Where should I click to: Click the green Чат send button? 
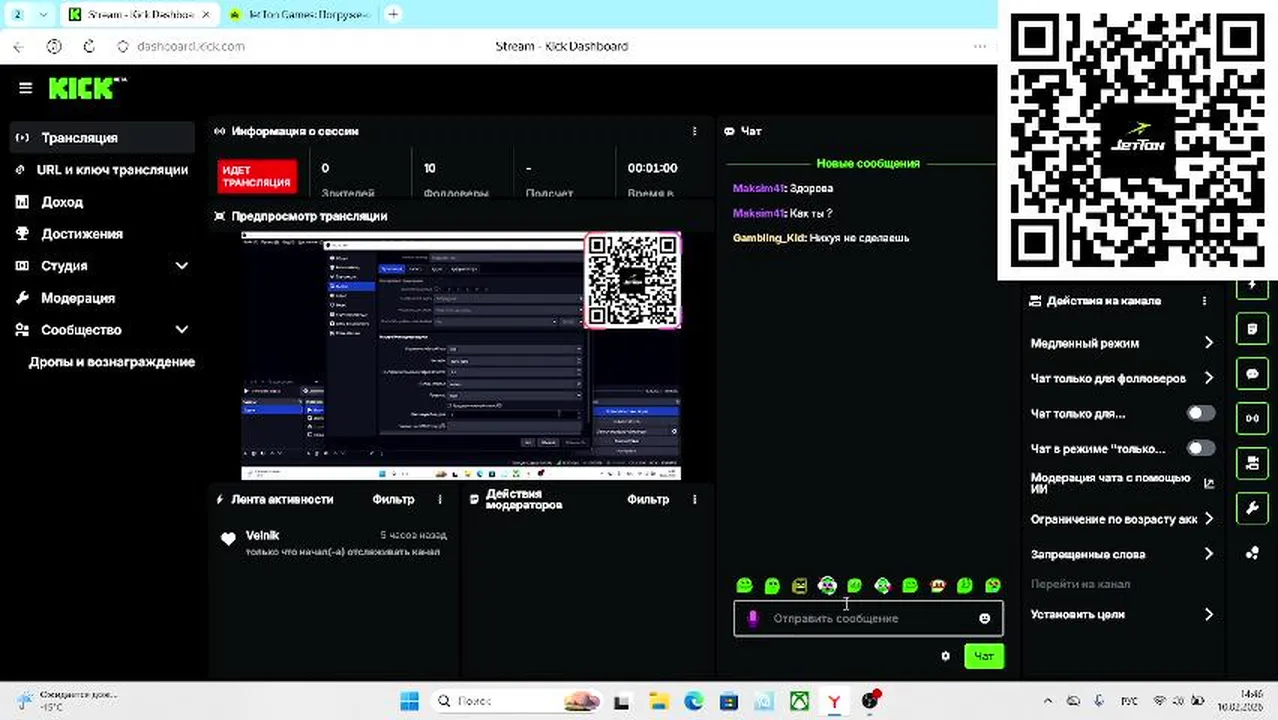coord(984,656)
